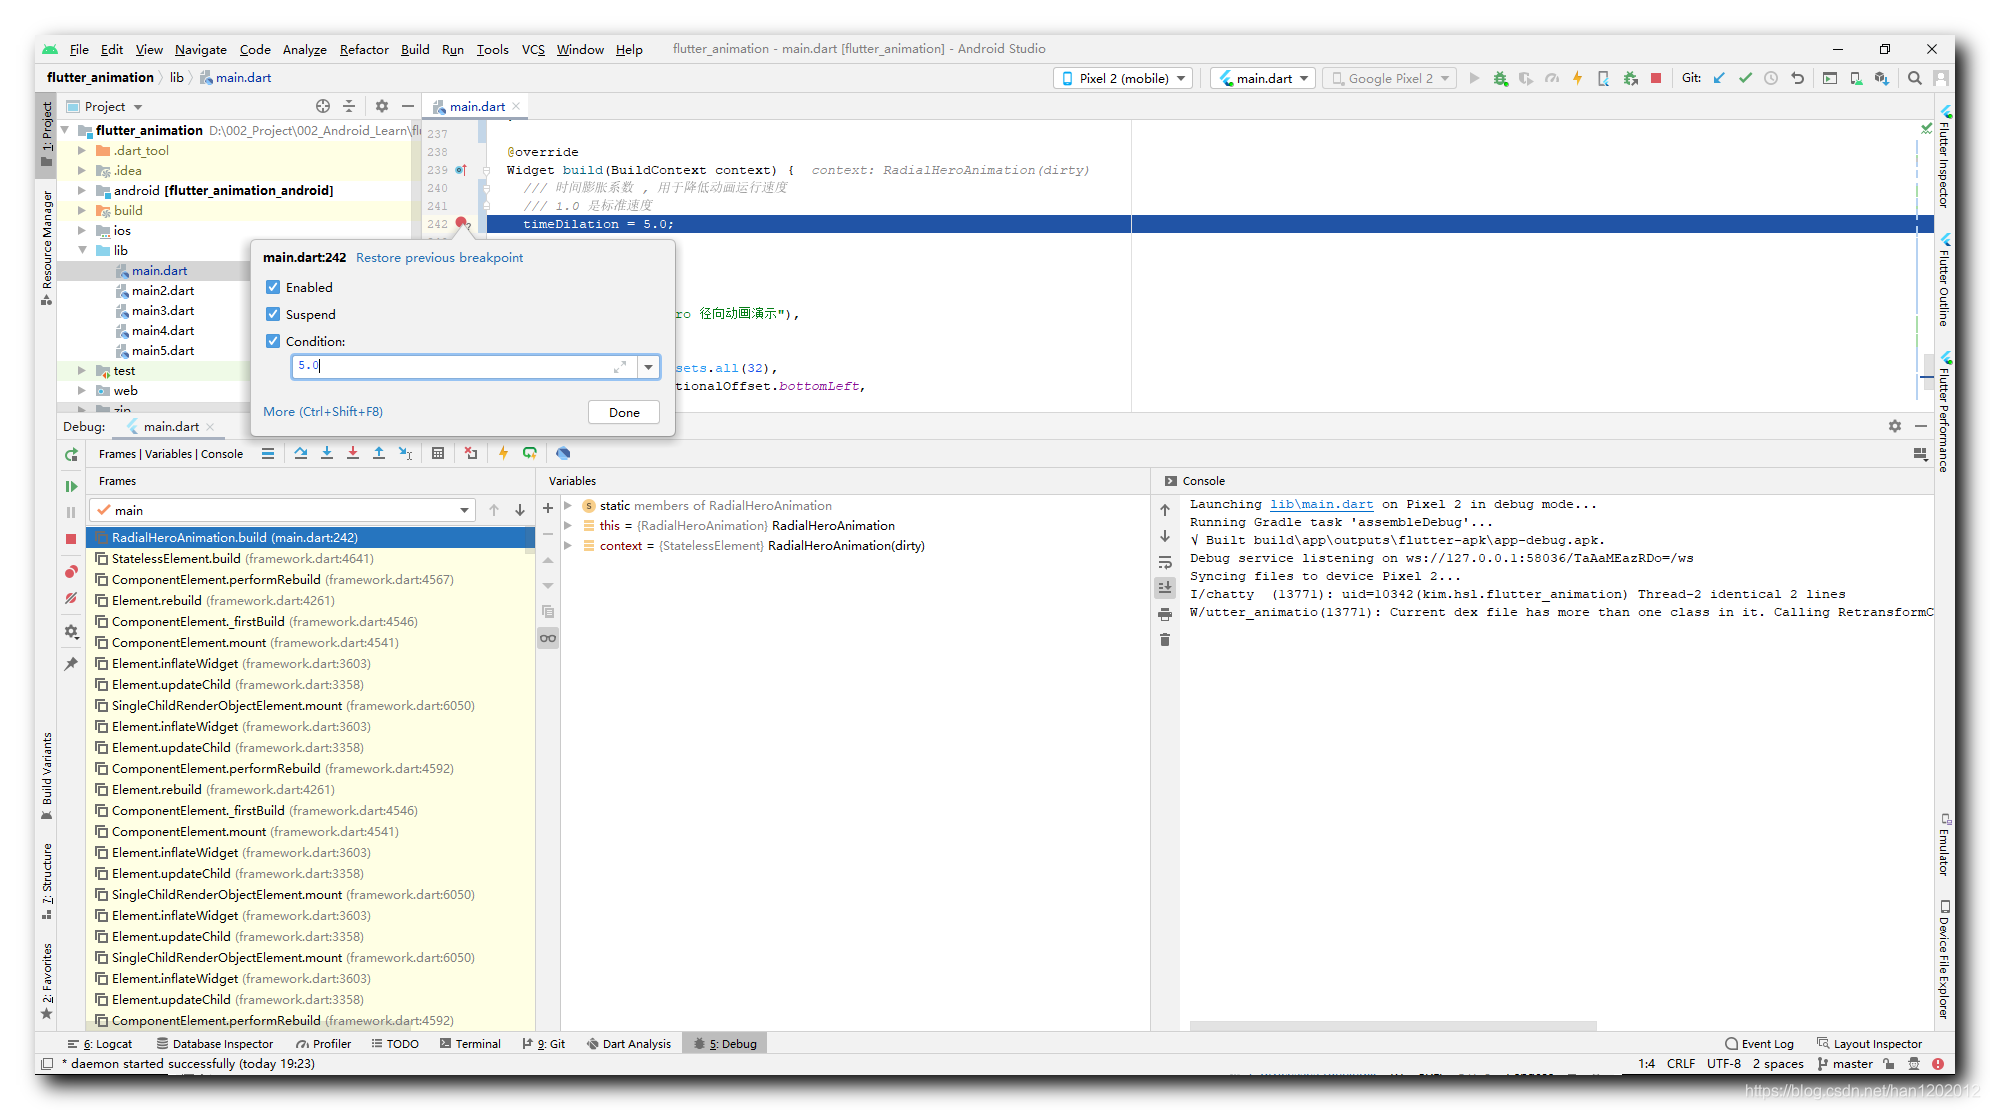Stop the app with red square
The width and height of the screenshot is (1990, 1110).
[x=71, y=539]
